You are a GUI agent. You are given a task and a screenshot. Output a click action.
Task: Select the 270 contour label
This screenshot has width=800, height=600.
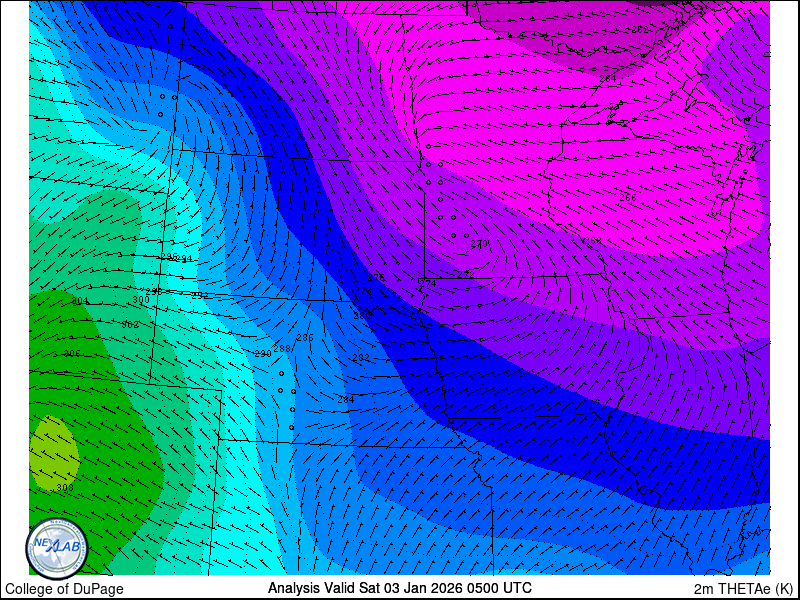(479, 244)
